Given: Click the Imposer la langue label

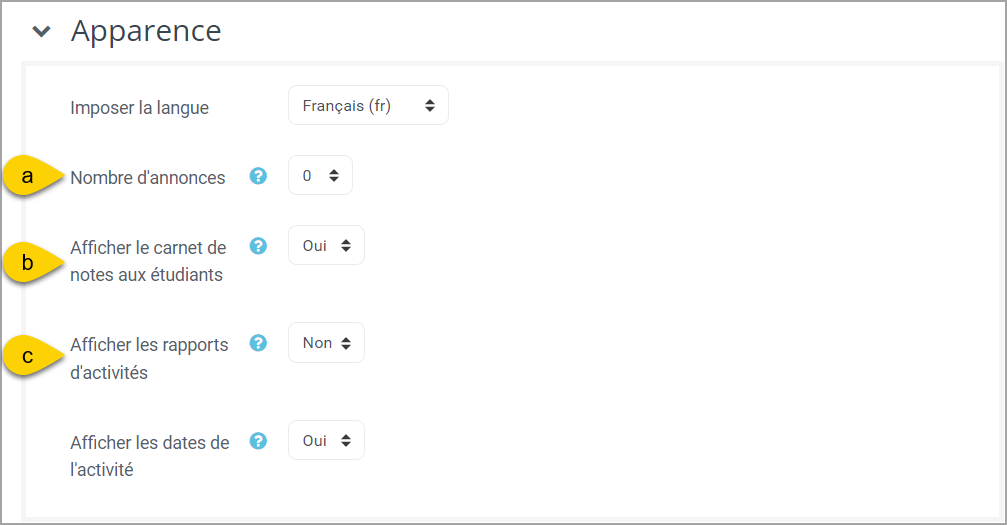Looking at the screenshot, I should pyautogui.click(x=139, y=108).
